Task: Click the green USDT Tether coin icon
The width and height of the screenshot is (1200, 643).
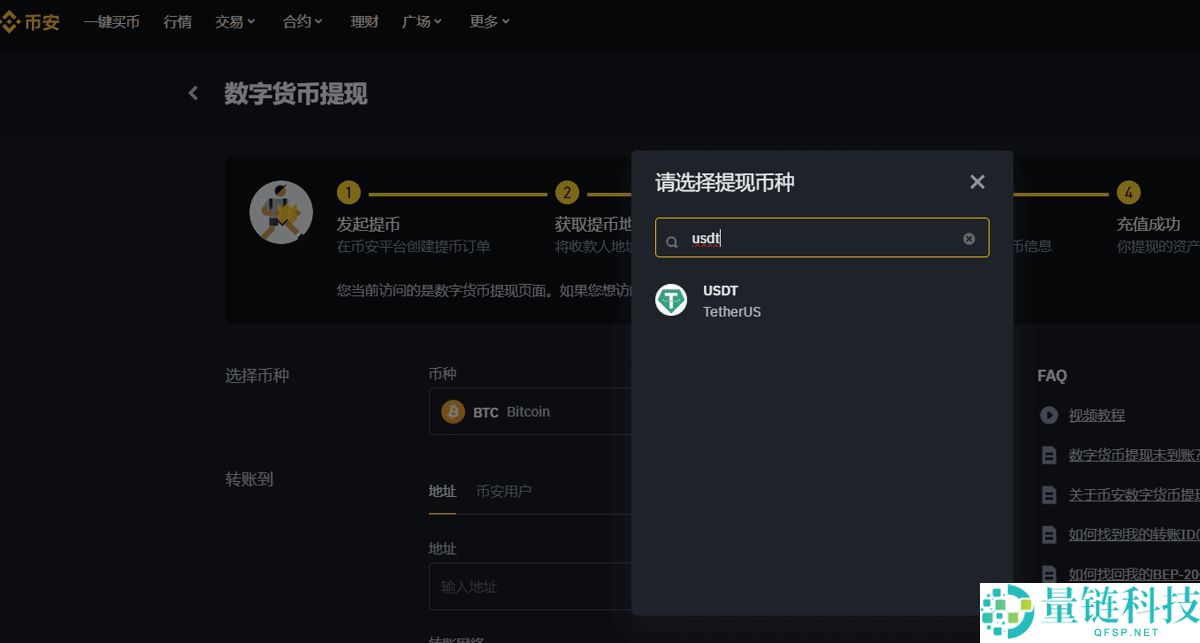Action: pyautogui.click(x=671, y=300)
